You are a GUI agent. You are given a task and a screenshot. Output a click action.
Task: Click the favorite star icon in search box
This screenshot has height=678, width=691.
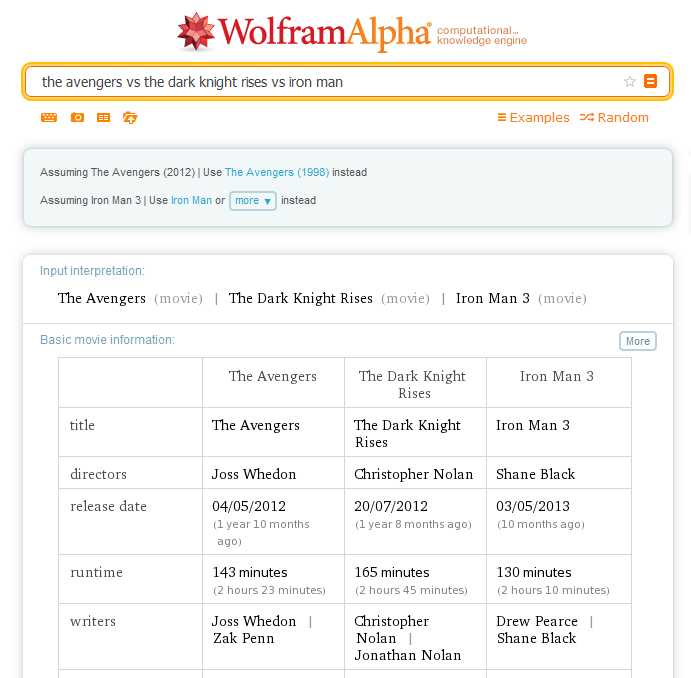coord(630,82)
